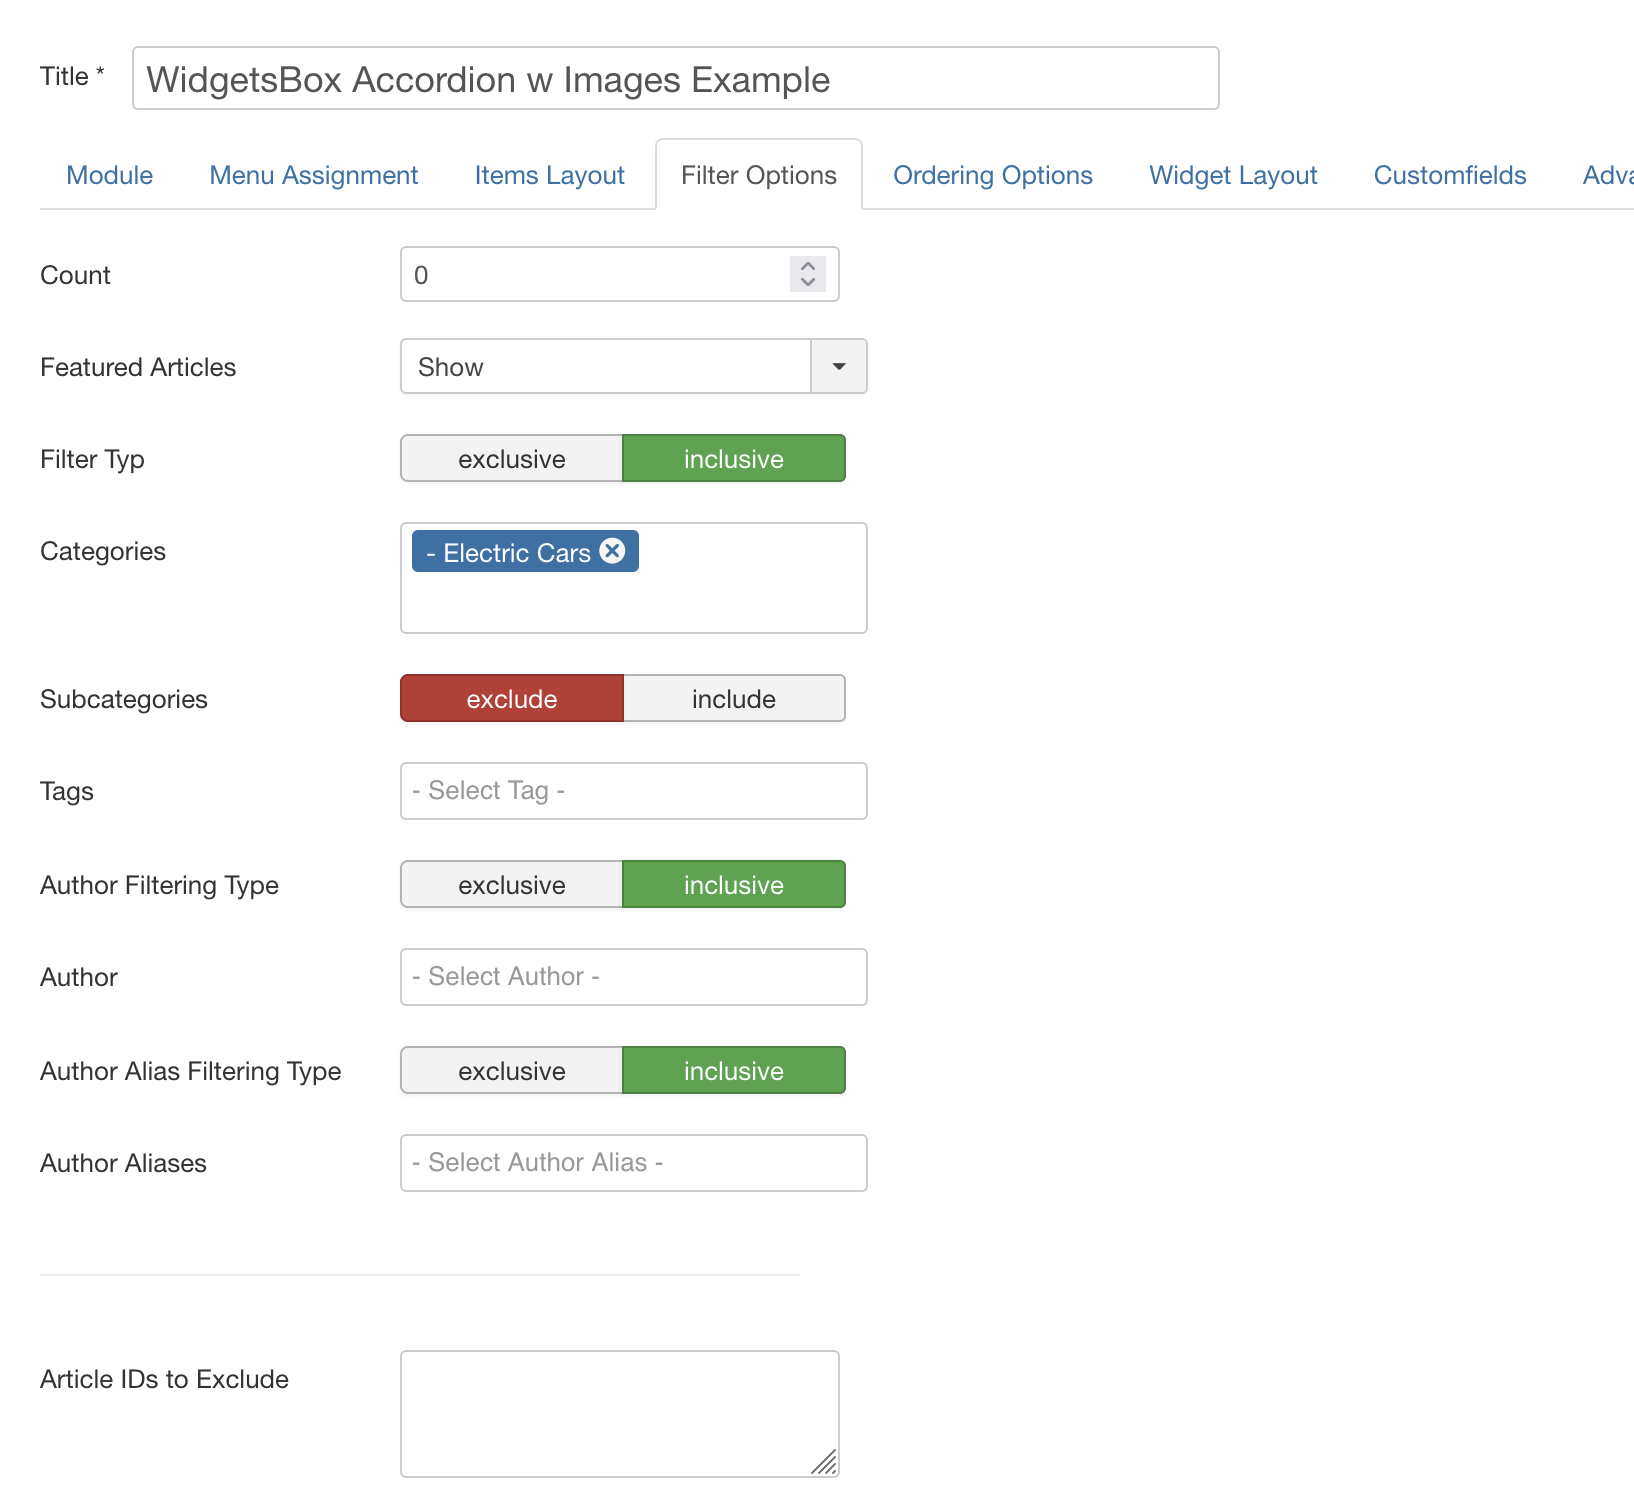1634x1512 pixels.
Task: Switch to the Menu Assignment tab
Action: tap(314, 175)
